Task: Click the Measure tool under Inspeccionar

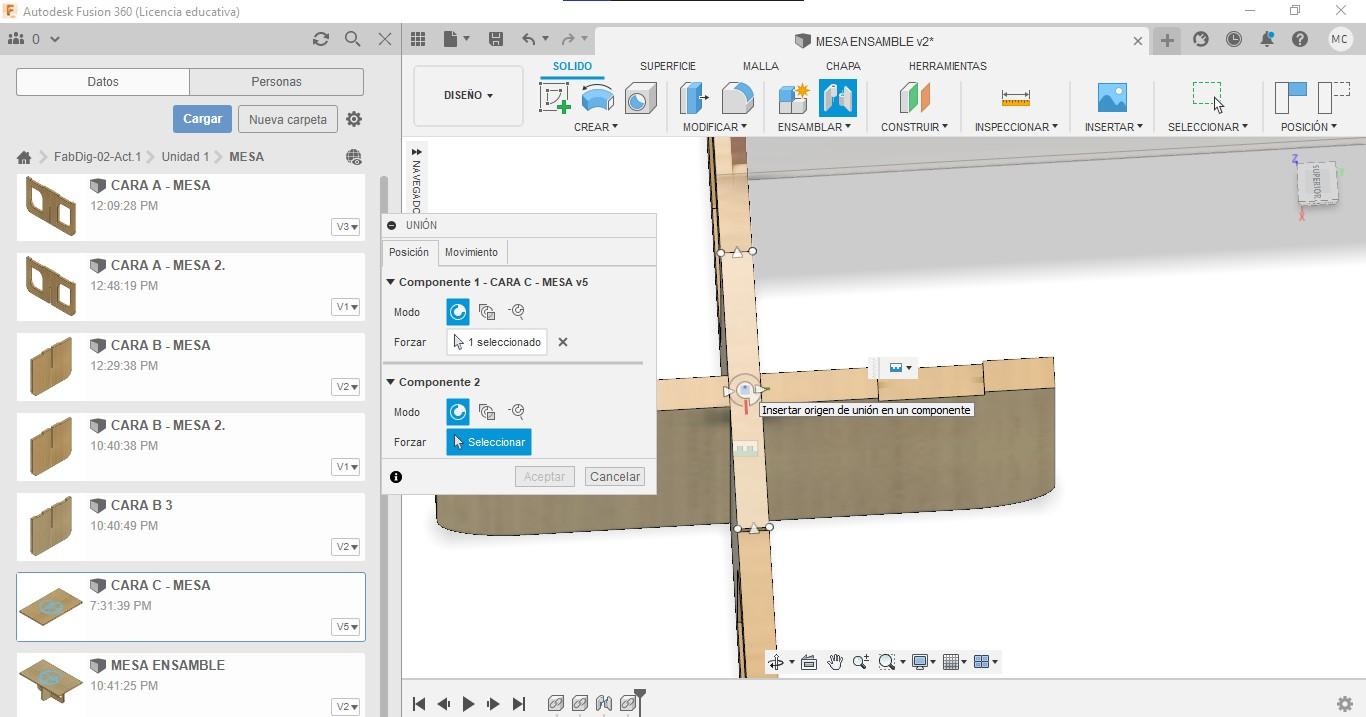Action: (x=1015, y=98)
